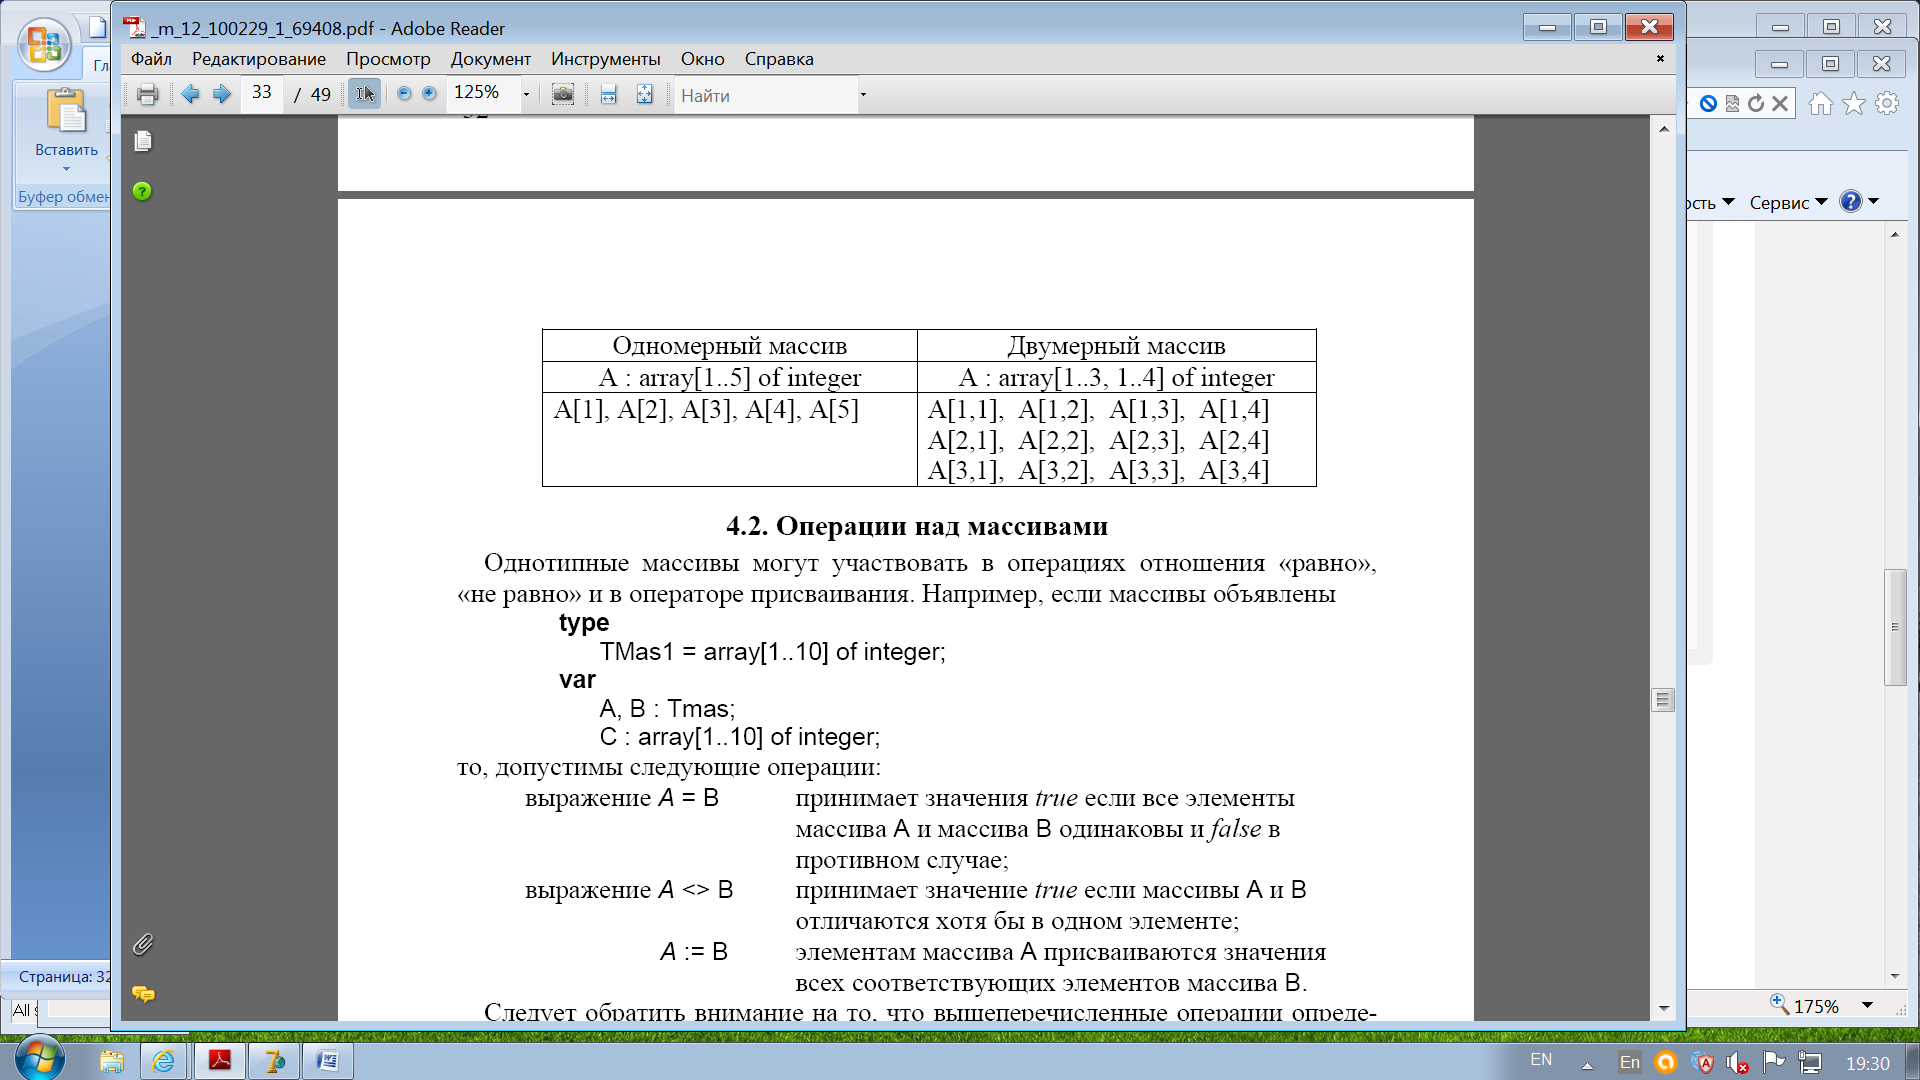Open Favorites star in Internet Explorer
Image resolution: width=1920 pixels, height=1080 pixels.
click(x=1854, y=103)
